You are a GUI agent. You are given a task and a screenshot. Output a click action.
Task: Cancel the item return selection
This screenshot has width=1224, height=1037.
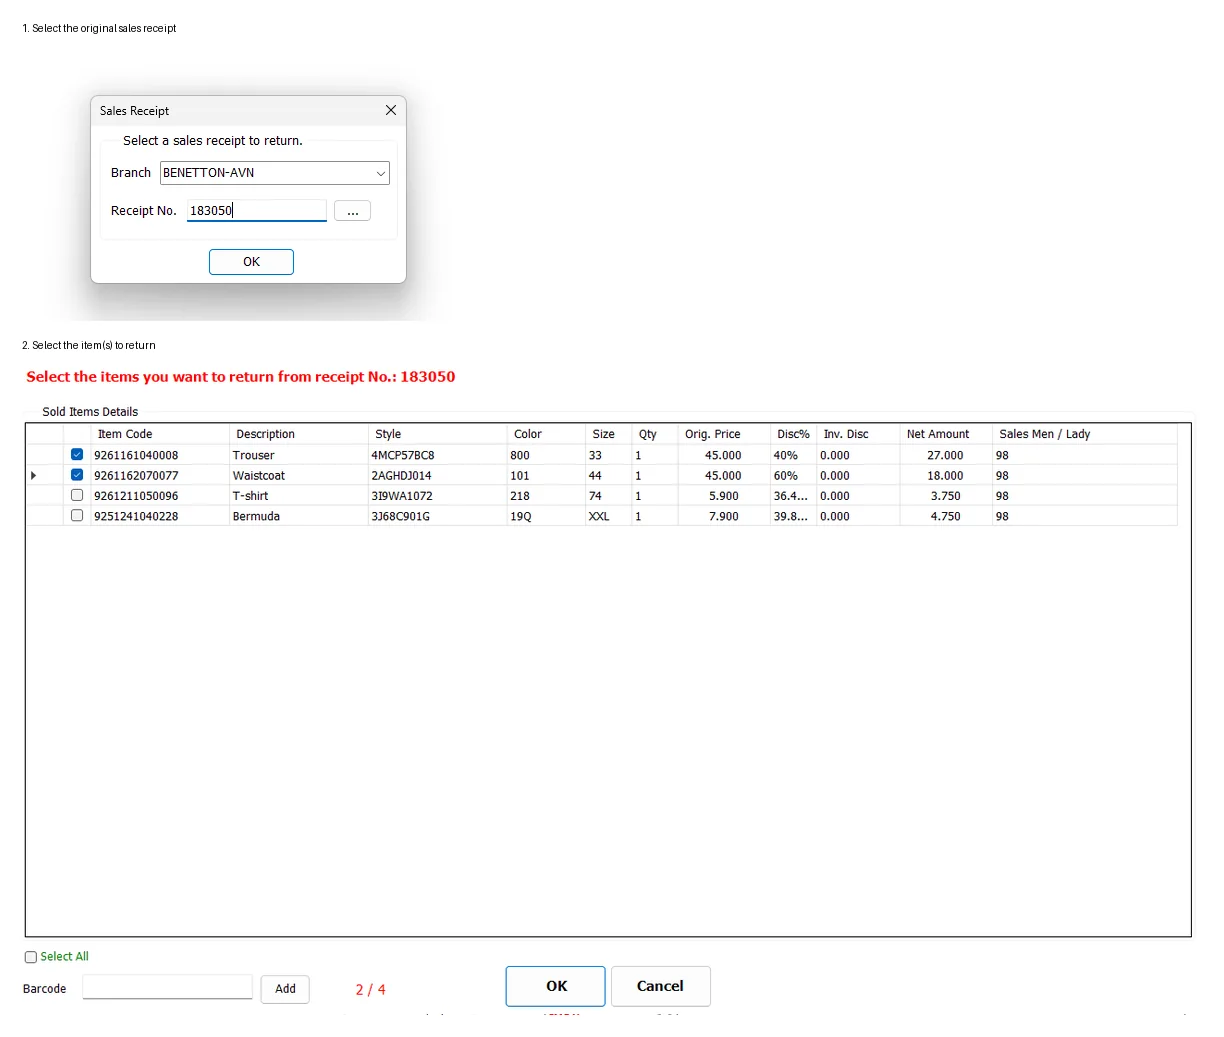coord(661,986)
